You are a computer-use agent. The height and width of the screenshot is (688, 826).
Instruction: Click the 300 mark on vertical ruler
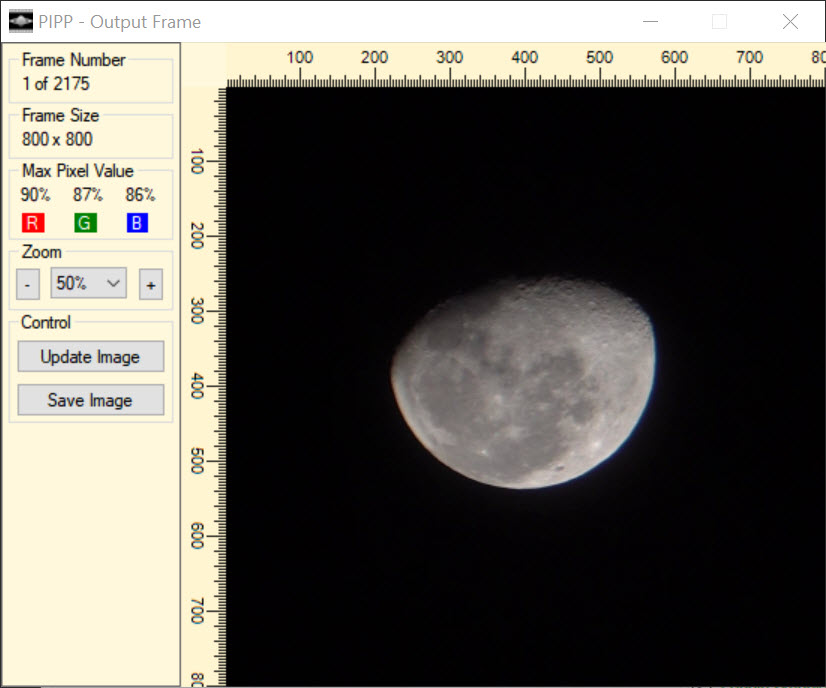tap(197, 310)
